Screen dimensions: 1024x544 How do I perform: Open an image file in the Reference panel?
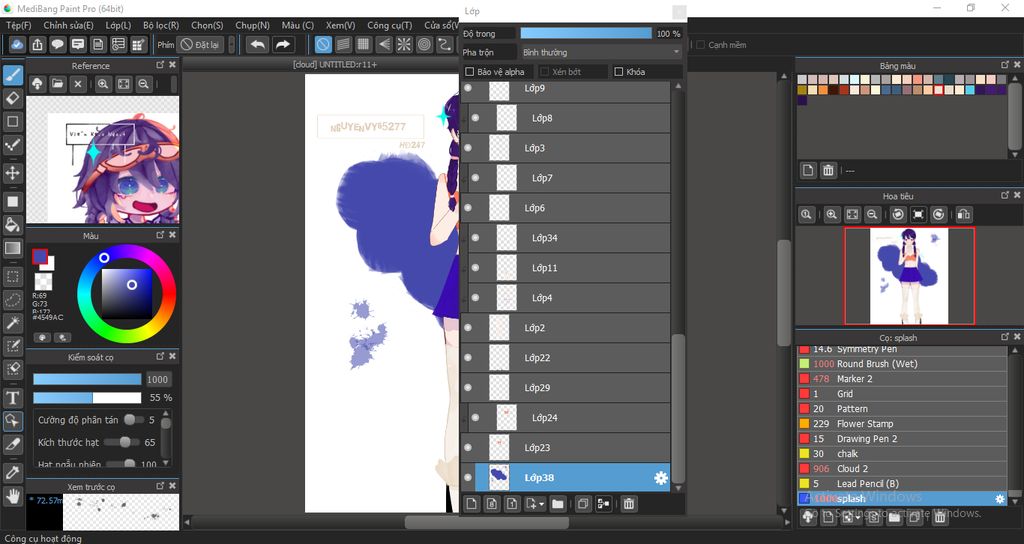coord(57,84)
